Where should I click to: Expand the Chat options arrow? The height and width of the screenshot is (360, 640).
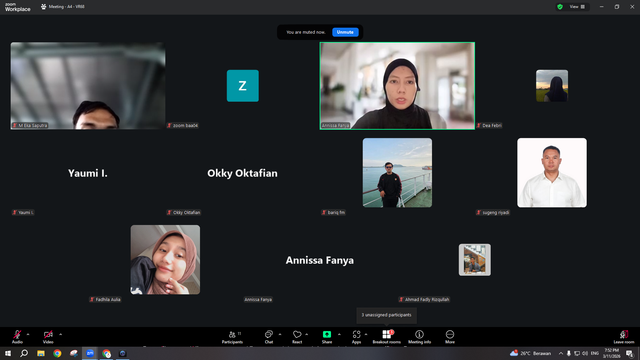280,334
